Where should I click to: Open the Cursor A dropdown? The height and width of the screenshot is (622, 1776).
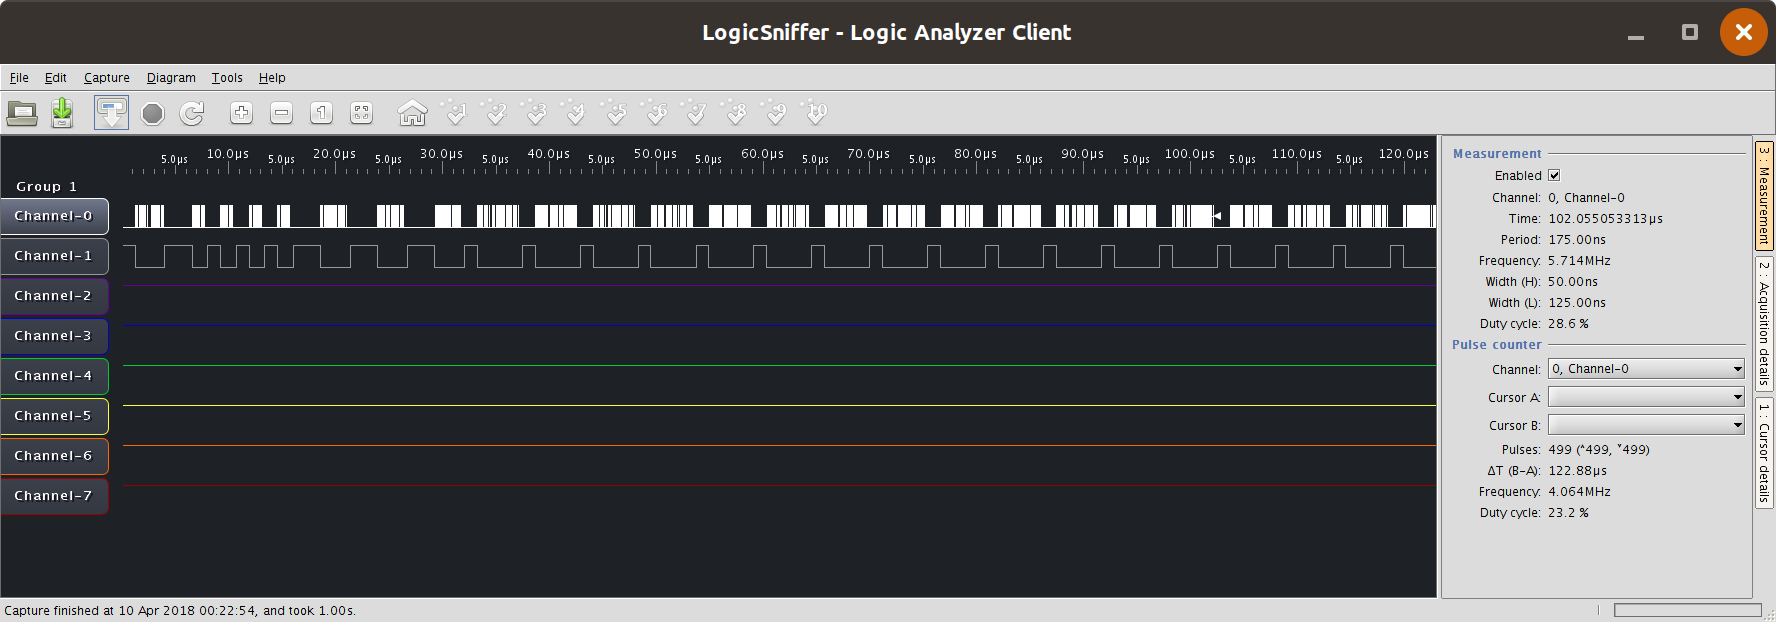[1646, 397]
